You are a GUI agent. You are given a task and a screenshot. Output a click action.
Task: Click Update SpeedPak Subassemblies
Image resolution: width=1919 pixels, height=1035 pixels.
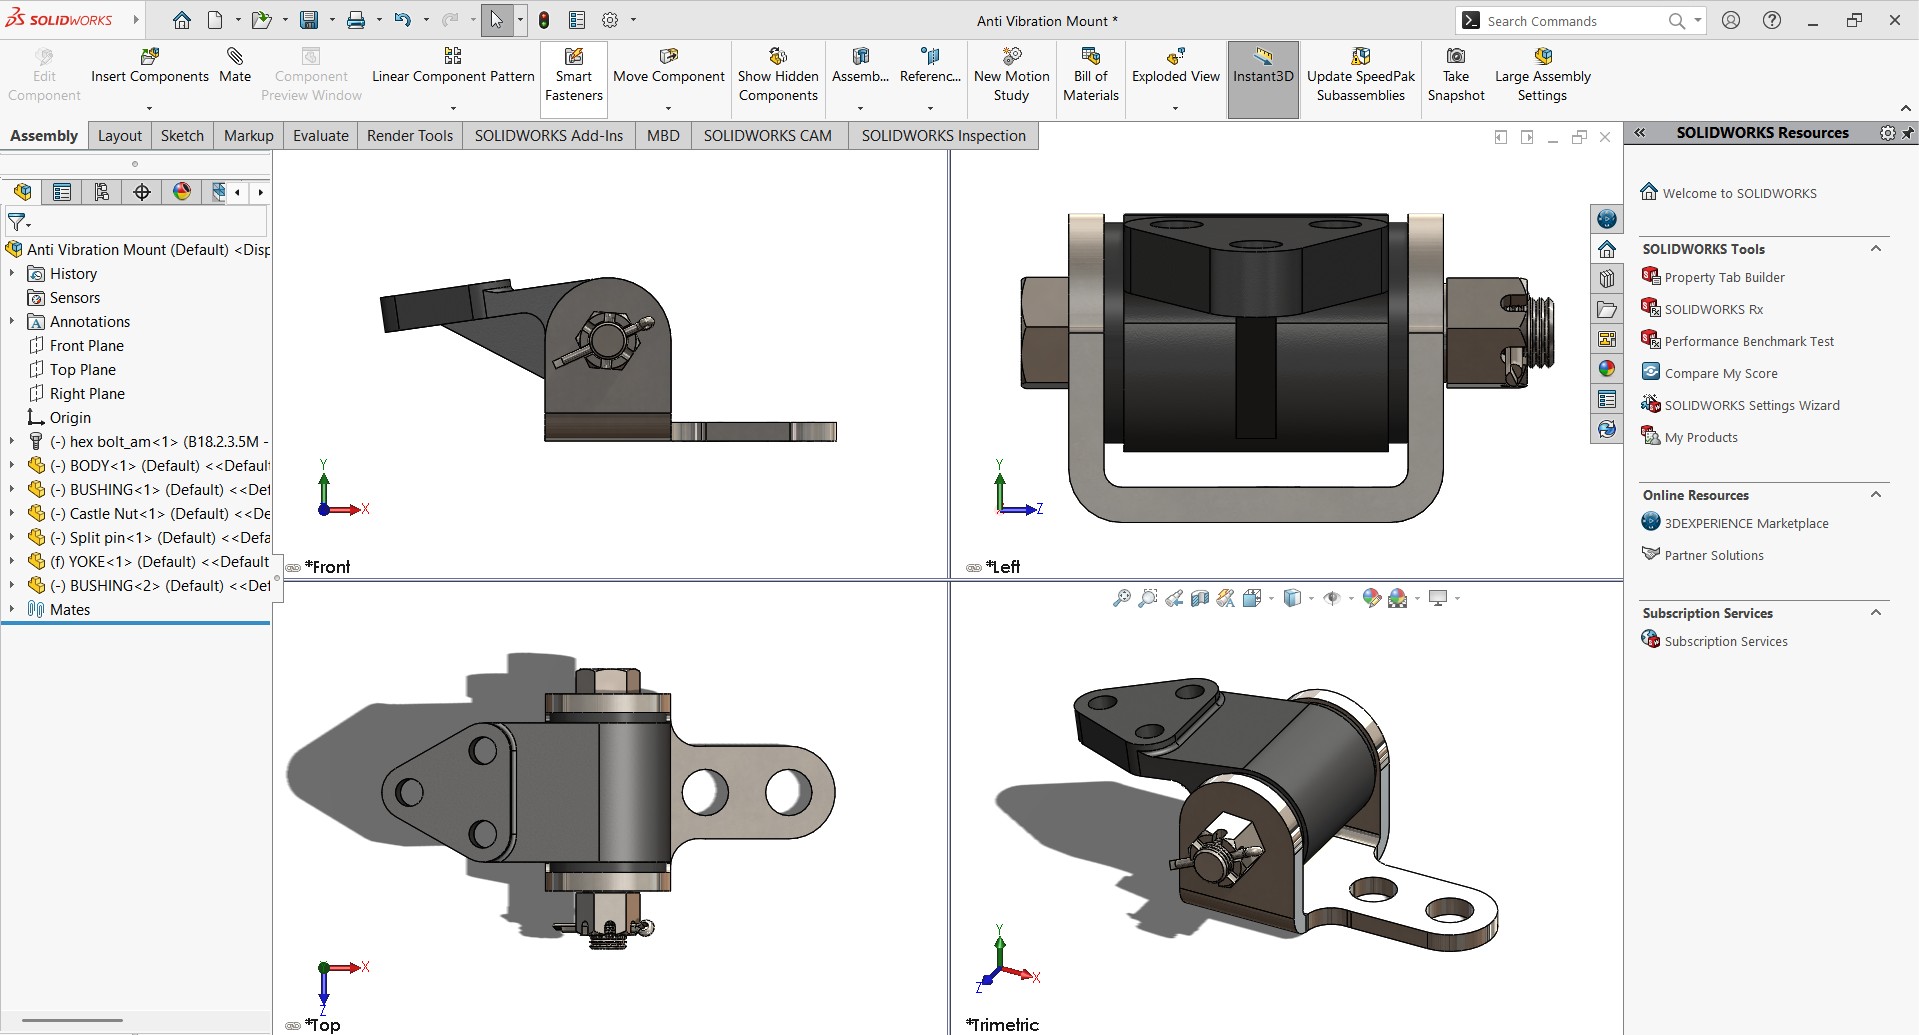pos(1360,75)
